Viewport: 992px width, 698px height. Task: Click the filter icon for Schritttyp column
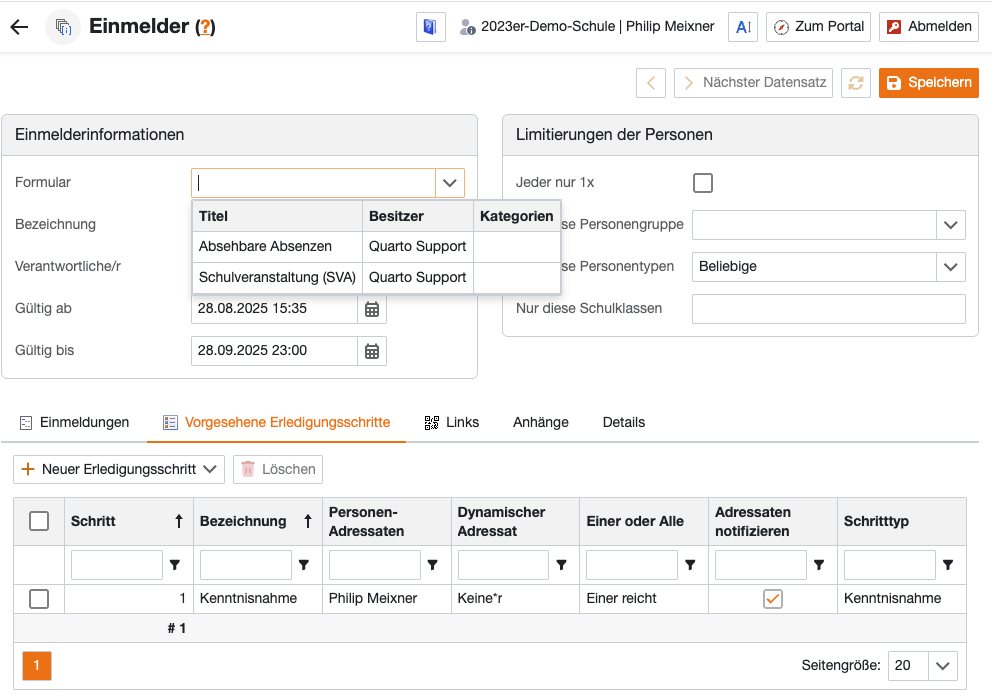pyautogui.click(x=948, y=565)
